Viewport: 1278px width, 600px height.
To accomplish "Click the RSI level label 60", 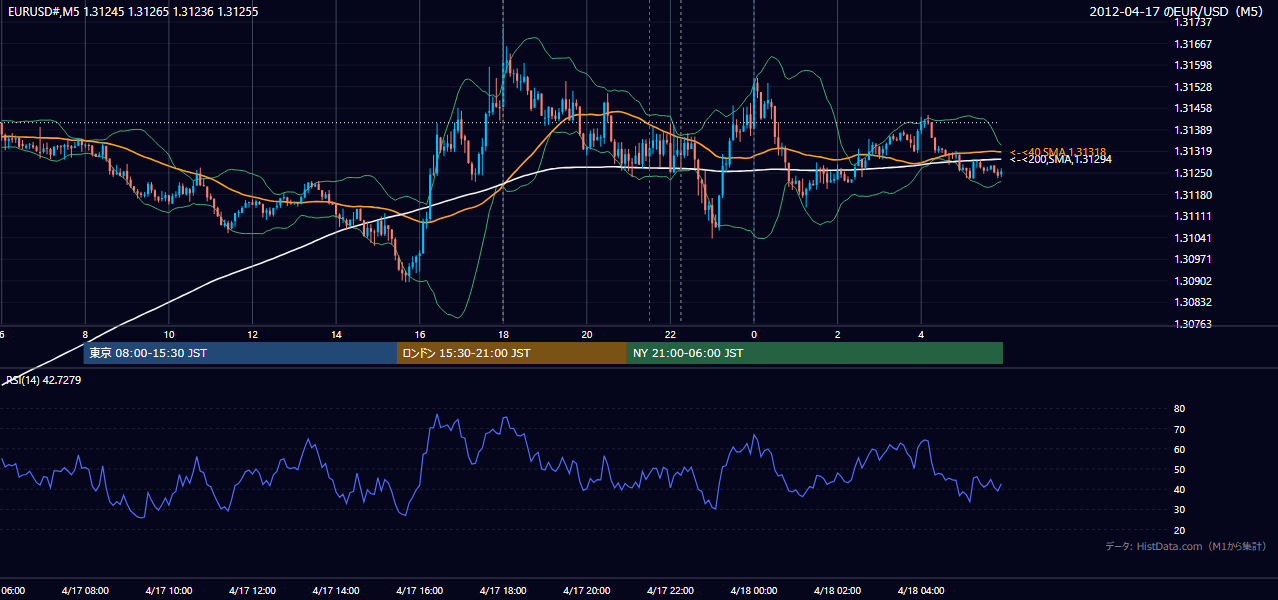I will tap(1180, 449).
